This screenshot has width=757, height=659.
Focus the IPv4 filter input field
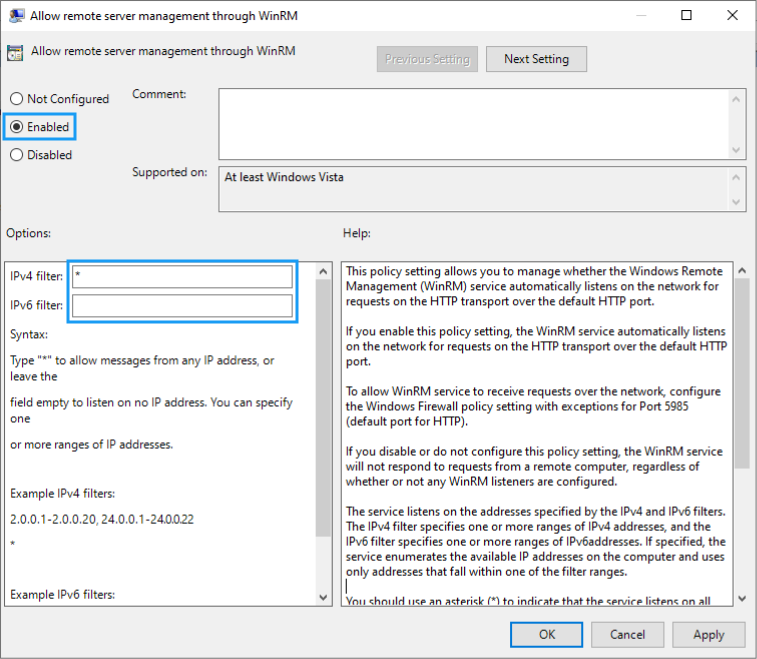point(182,275)
